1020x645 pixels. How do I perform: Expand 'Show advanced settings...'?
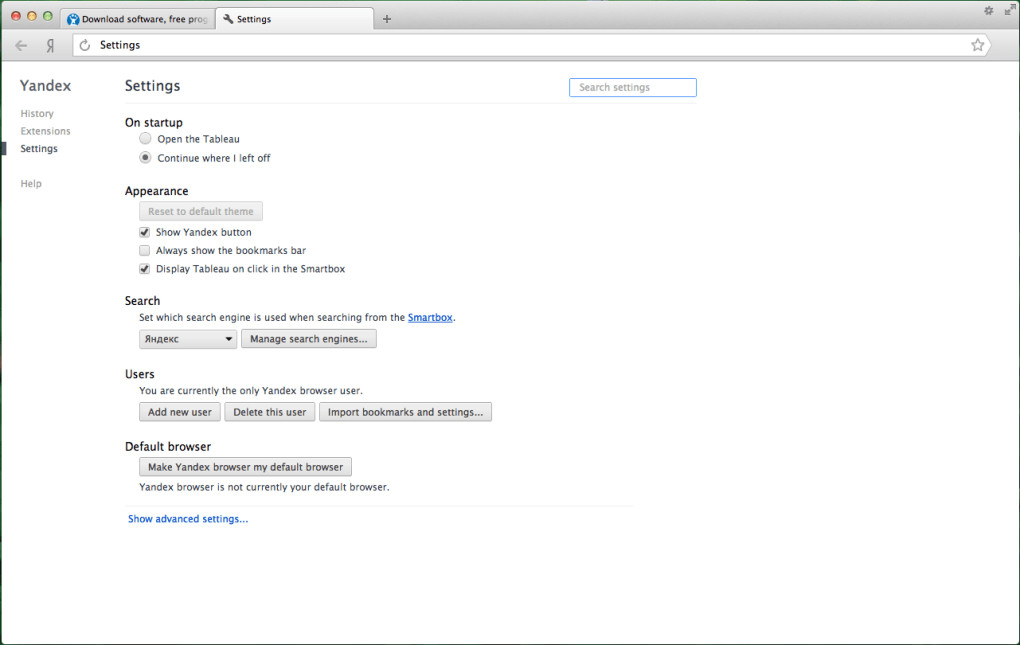point(188,519)
